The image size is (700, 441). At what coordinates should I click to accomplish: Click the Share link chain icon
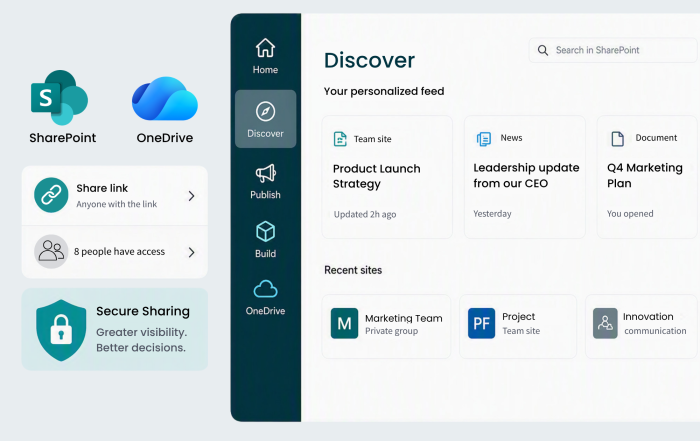coord(51,195)
